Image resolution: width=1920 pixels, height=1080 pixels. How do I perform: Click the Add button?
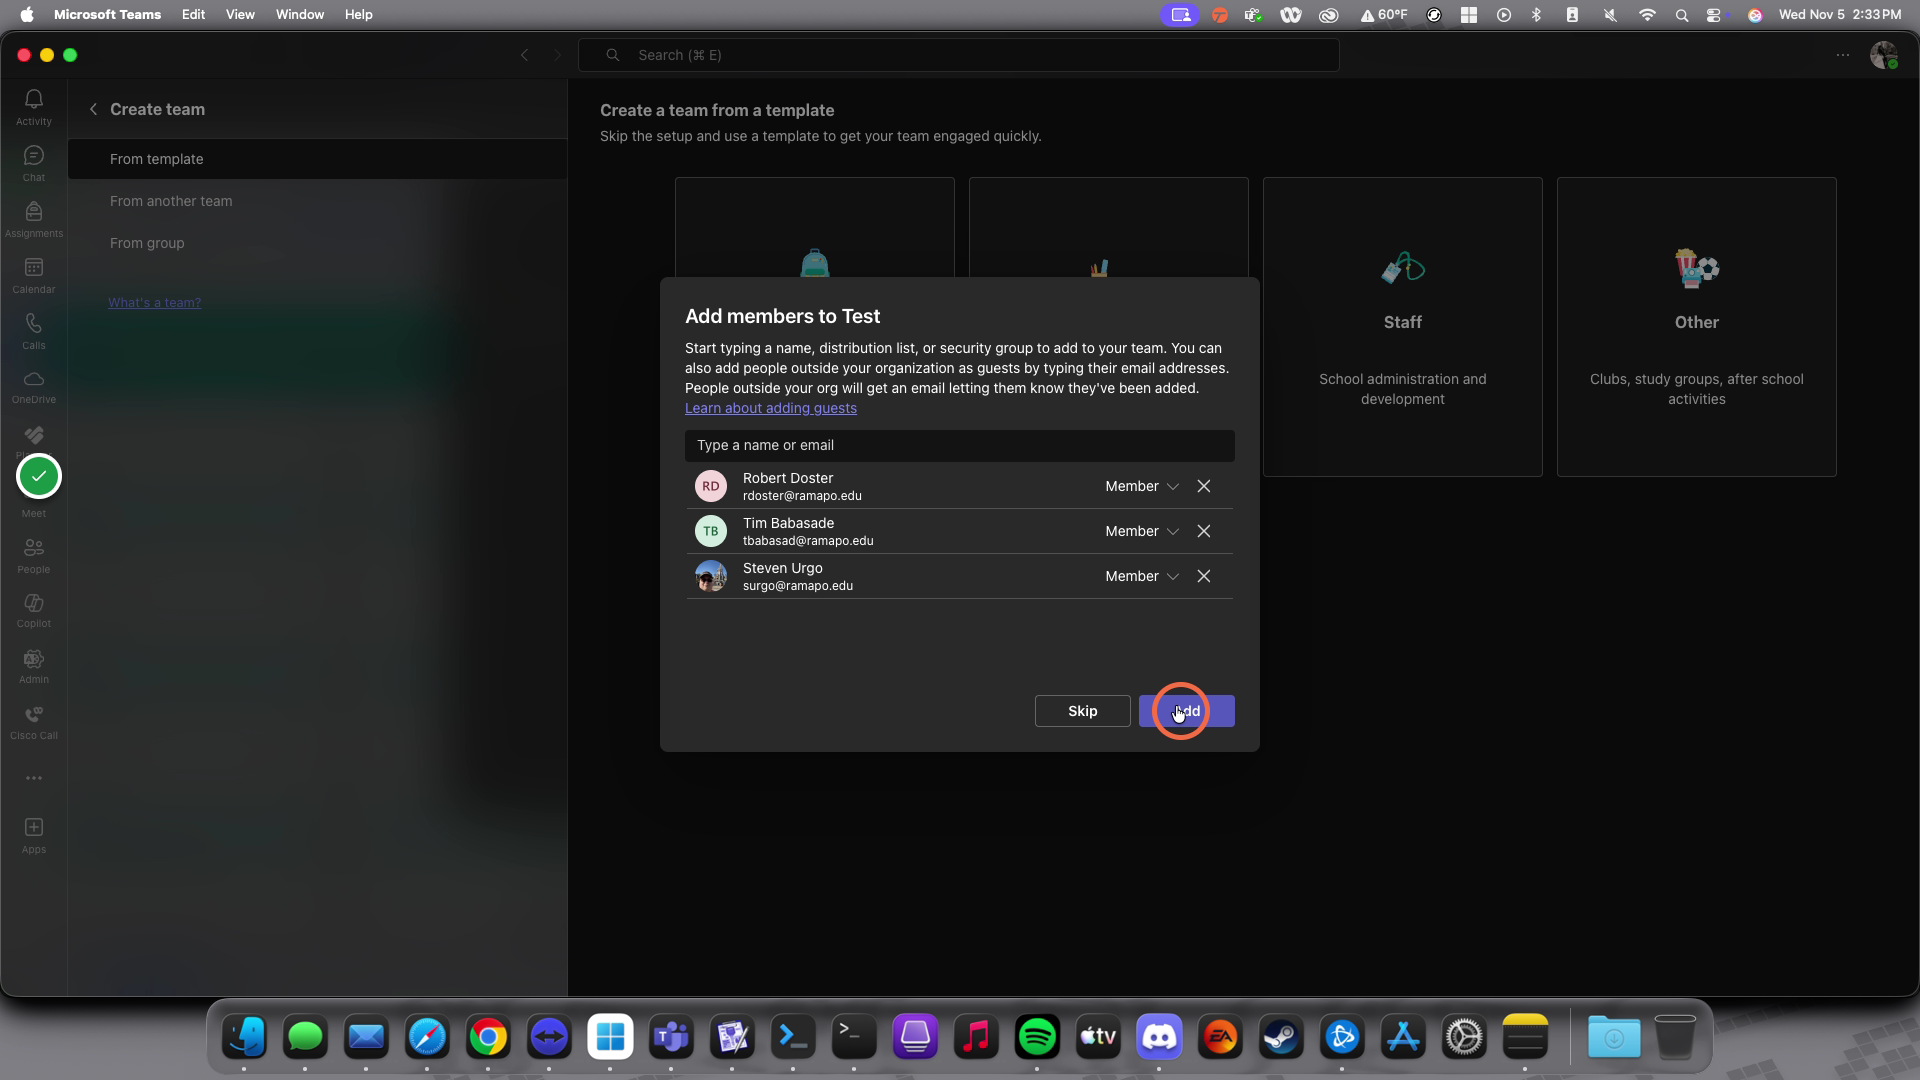[1187, 711]
